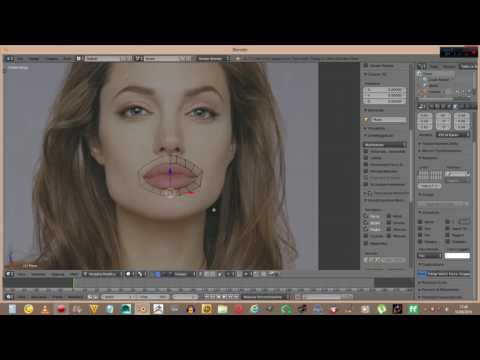Image resolution: width=480 pixels, height=360 pixels.
Task: Click the object icon beside the Item name field
Action: coord(366,119)
